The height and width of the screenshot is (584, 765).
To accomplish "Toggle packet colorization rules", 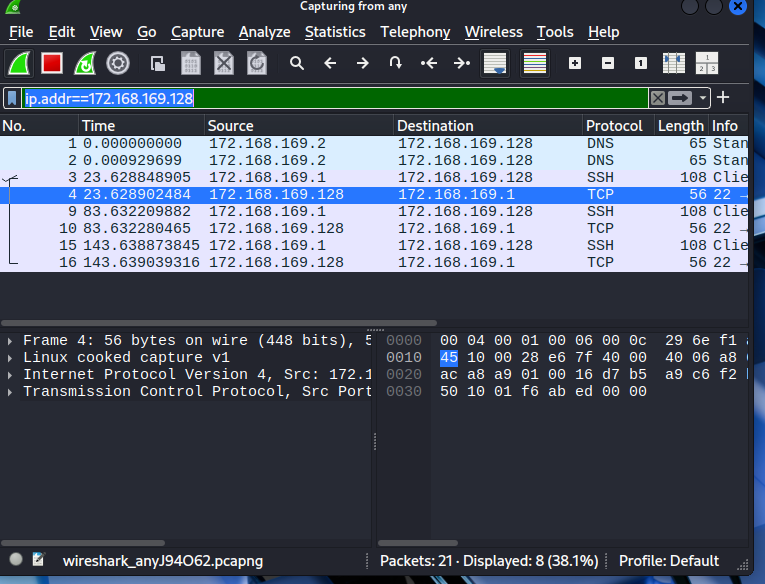I will tap(535, 63).
